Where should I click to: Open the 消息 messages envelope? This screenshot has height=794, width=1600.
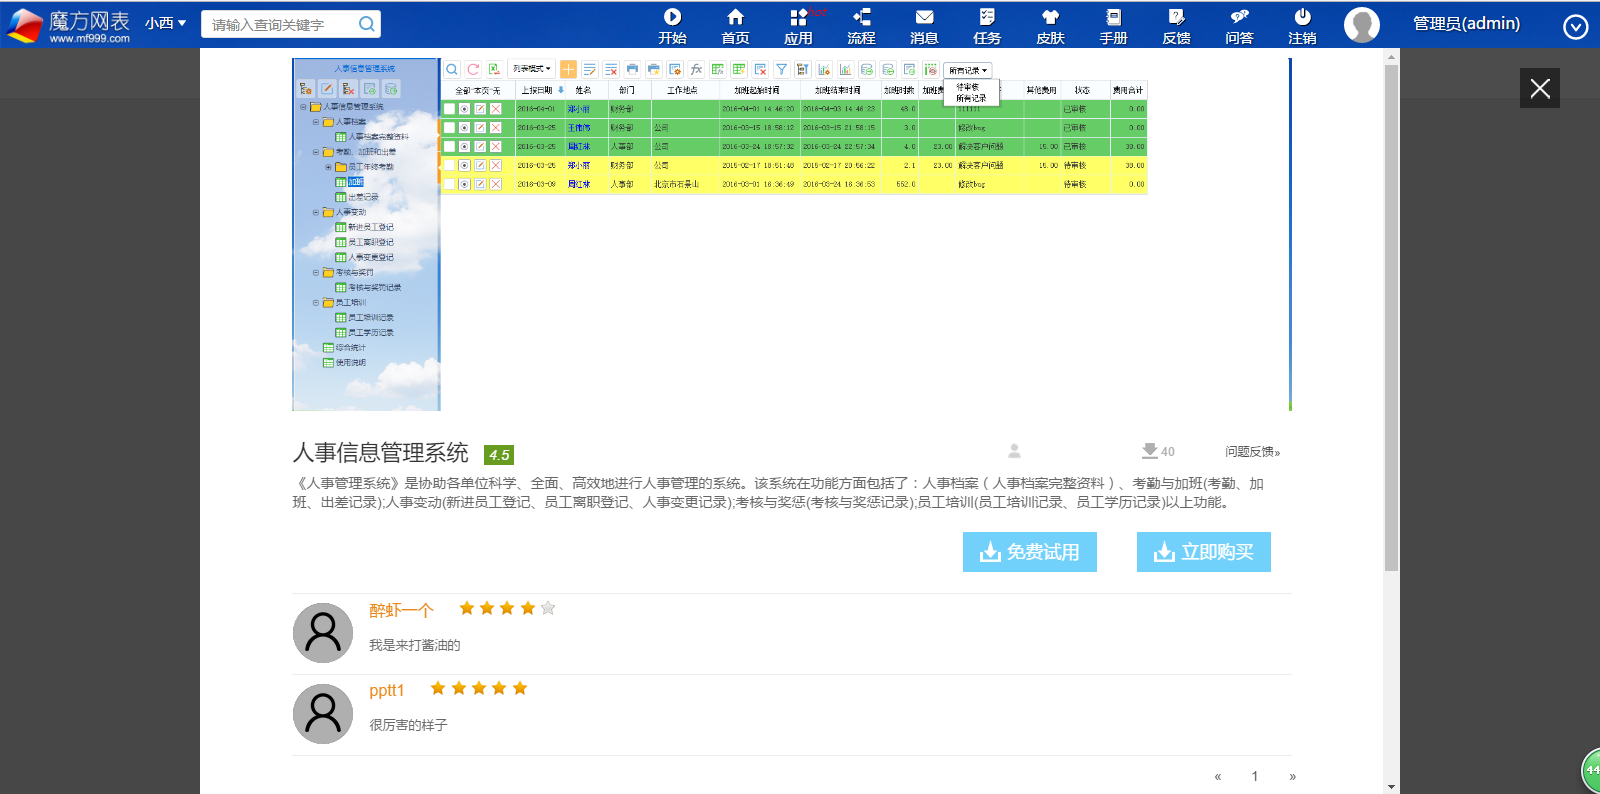(924, 26)
